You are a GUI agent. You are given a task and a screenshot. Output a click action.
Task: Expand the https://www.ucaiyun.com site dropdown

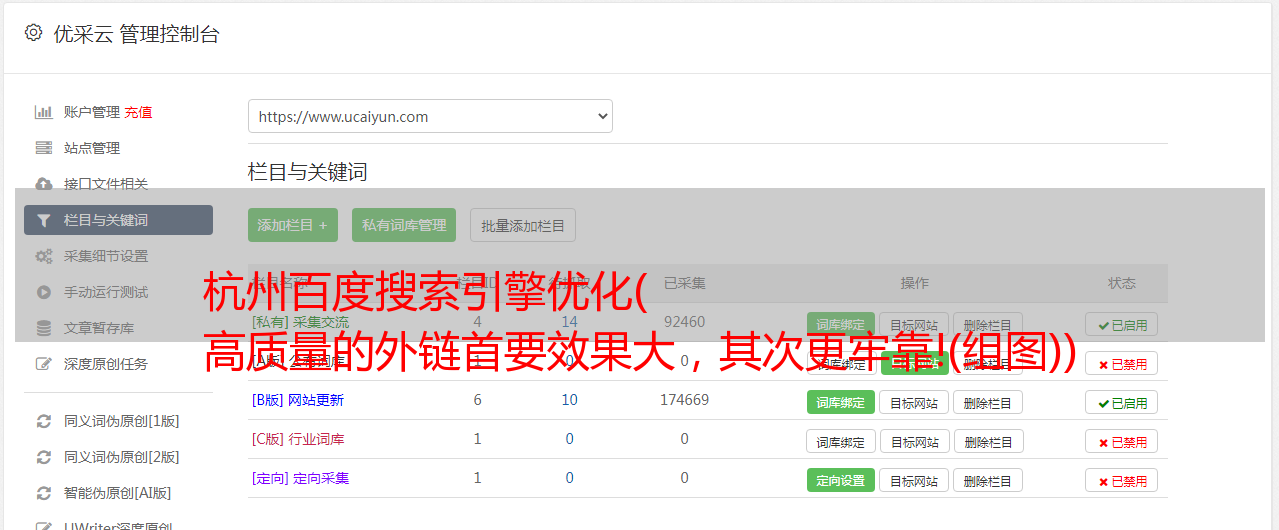(x=430, y=116)
